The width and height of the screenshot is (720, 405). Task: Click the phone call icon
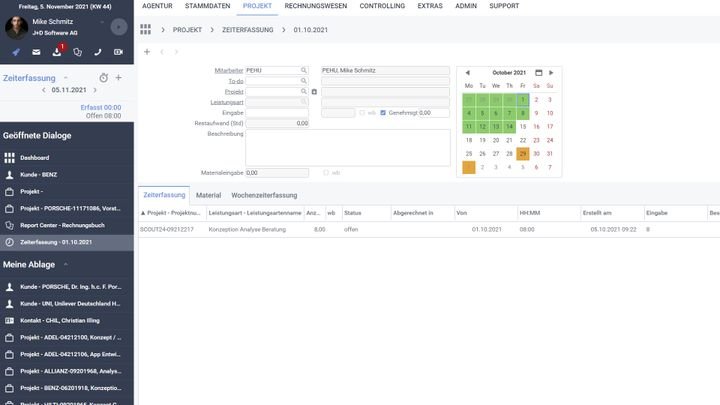98,51
